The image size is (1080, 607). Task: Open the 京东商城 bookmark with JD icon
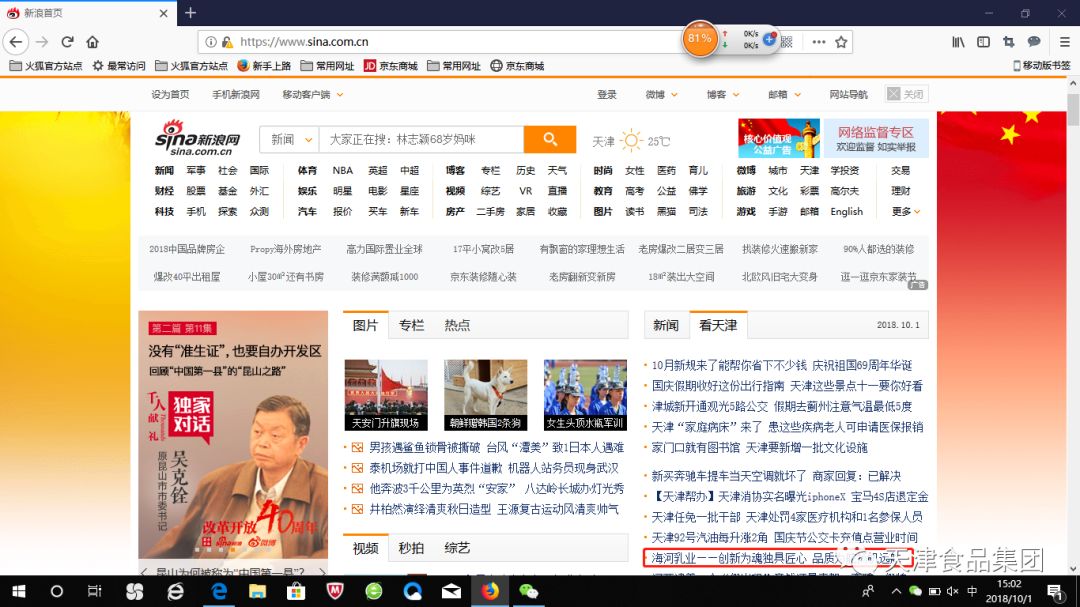coord(391,66)
